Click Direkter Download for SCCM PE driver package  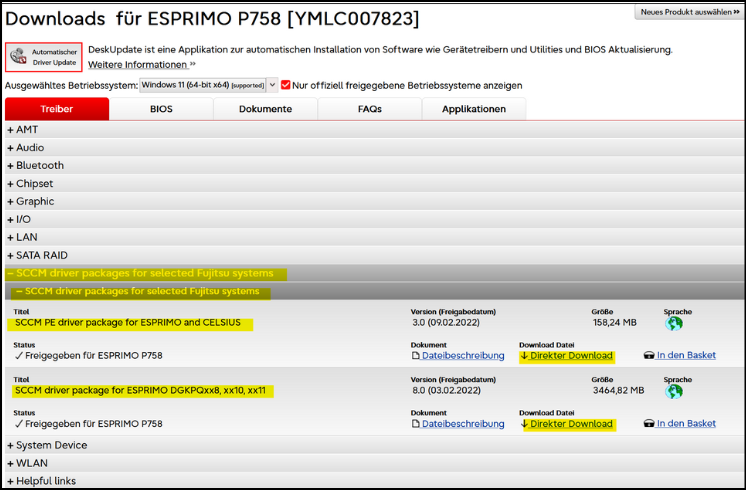pyautogui.click(x=567, y=356)
